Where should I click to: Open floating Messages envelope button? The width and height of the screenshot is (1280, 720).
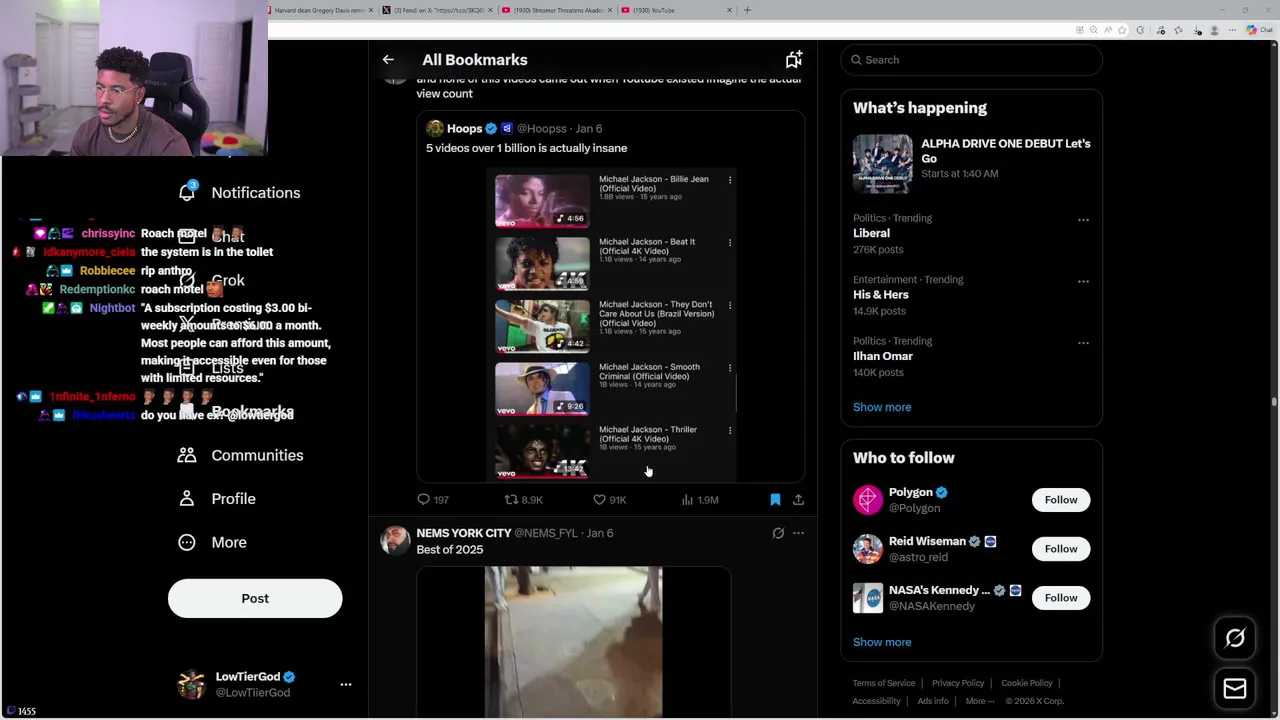coord(1235,688)
